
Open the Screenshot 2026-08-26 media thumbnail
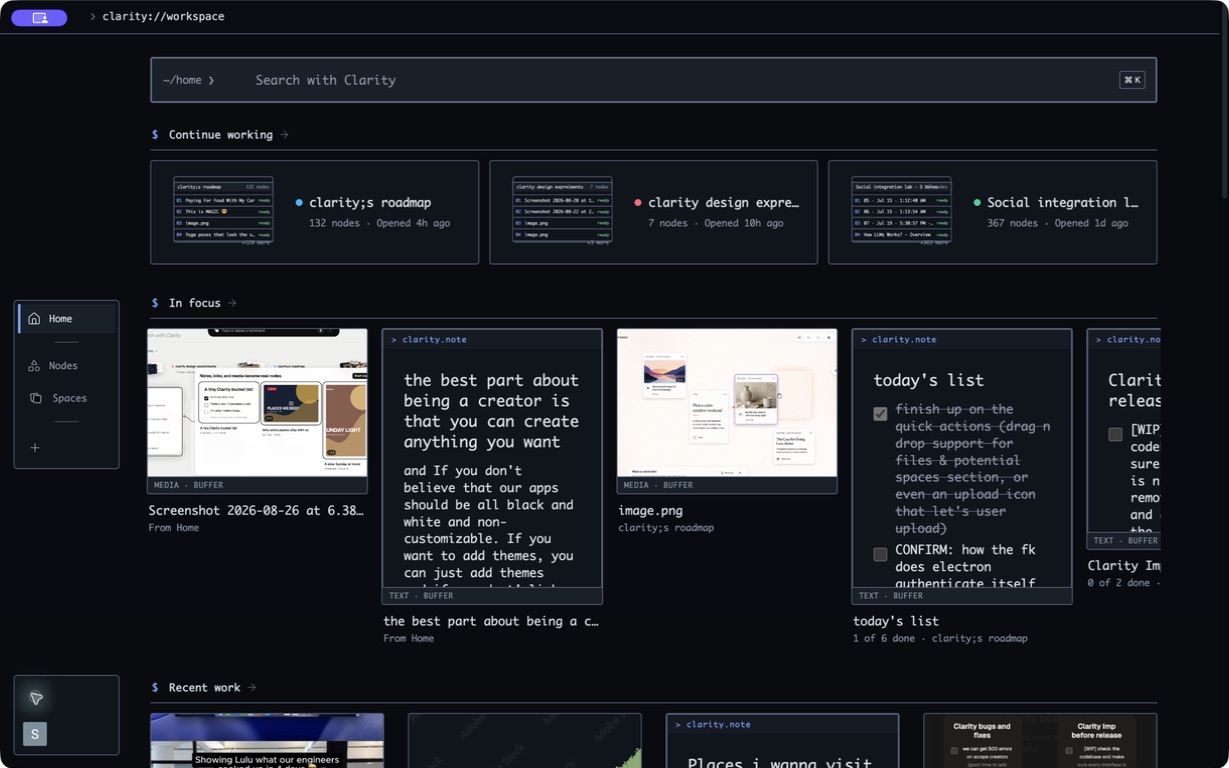[257, 403]
